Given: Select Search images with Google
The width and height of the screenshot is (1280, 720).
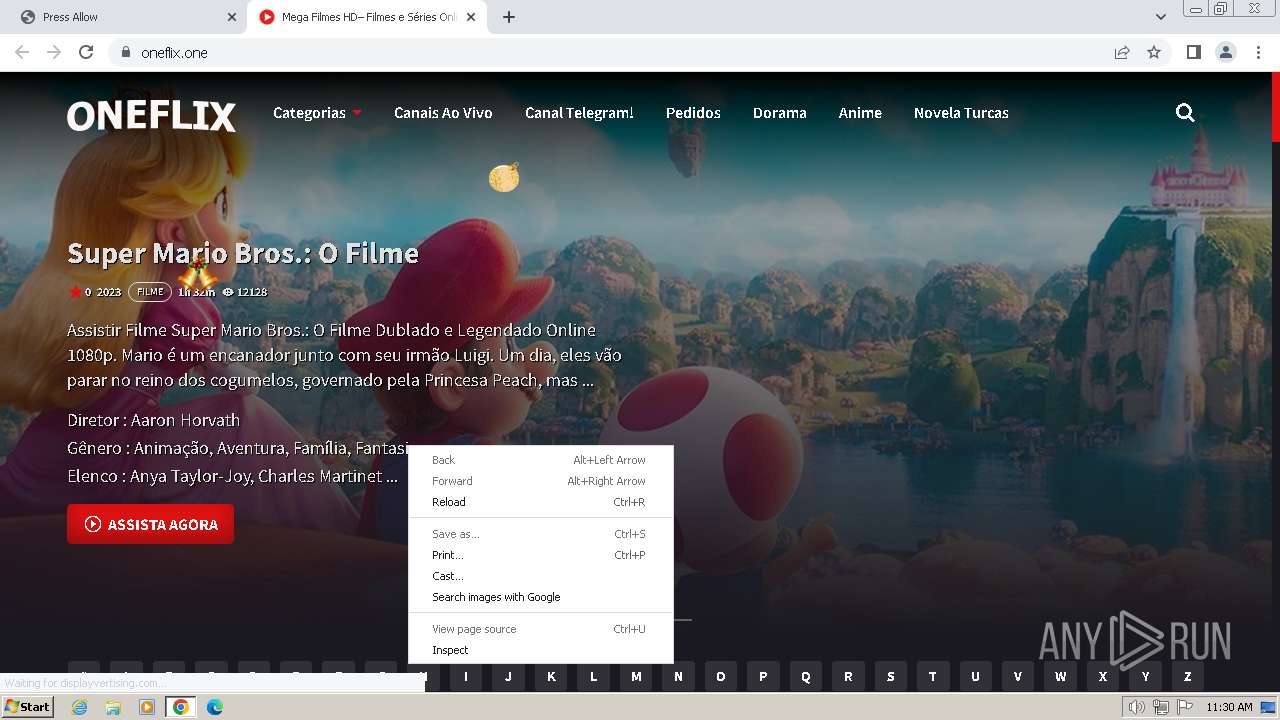Looking at the screenshot, I should pyautogui.click(x=540, y=597).
